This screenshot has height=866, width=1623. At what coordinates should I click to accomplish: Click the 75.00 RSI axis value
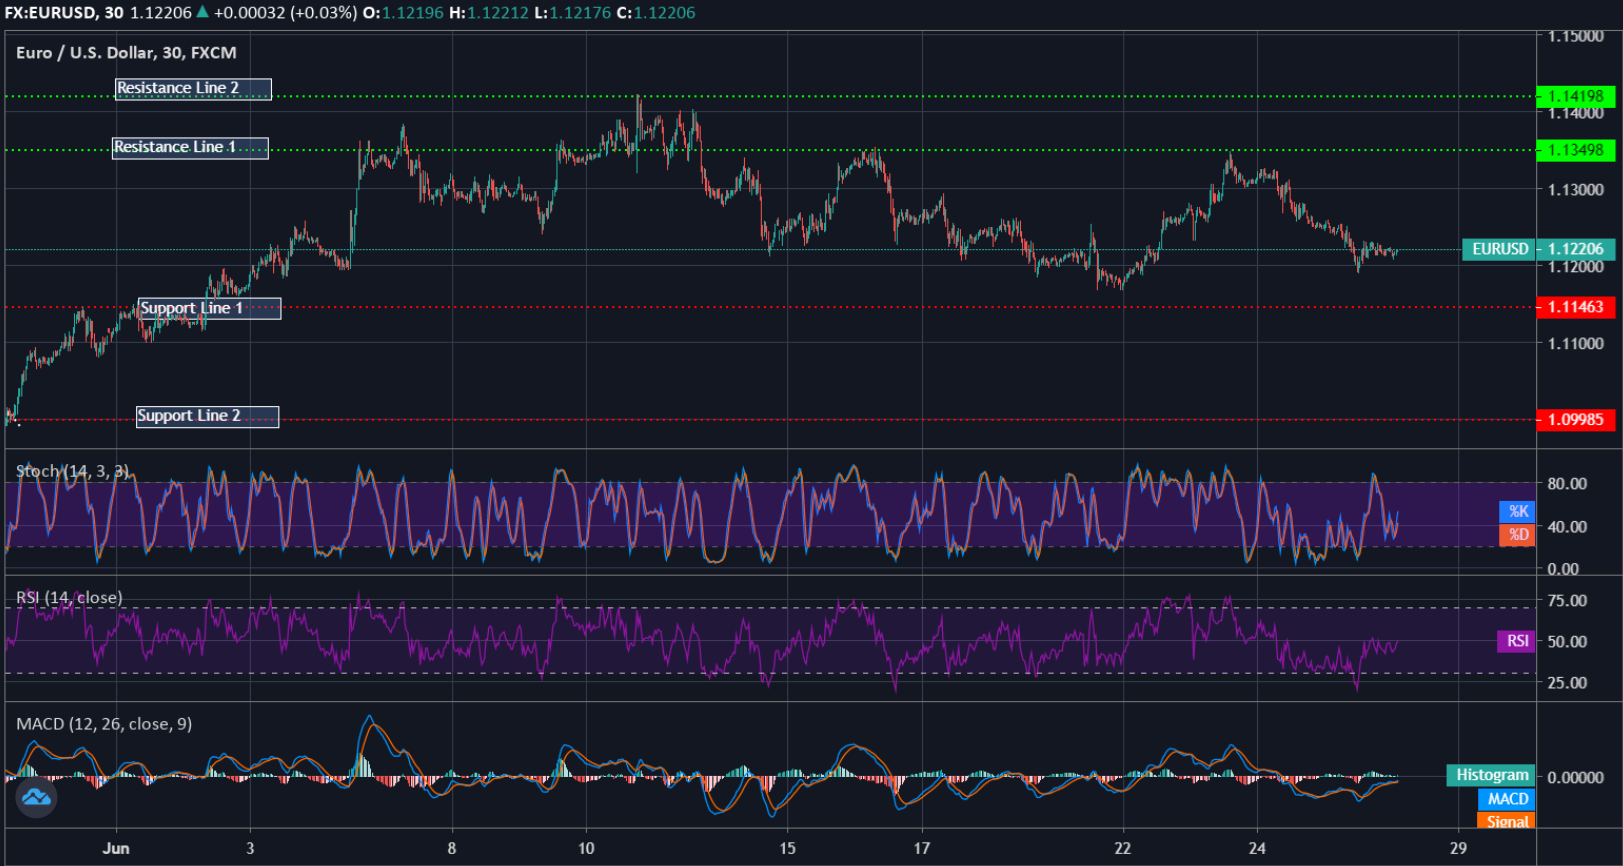[x=1567, y=601]
